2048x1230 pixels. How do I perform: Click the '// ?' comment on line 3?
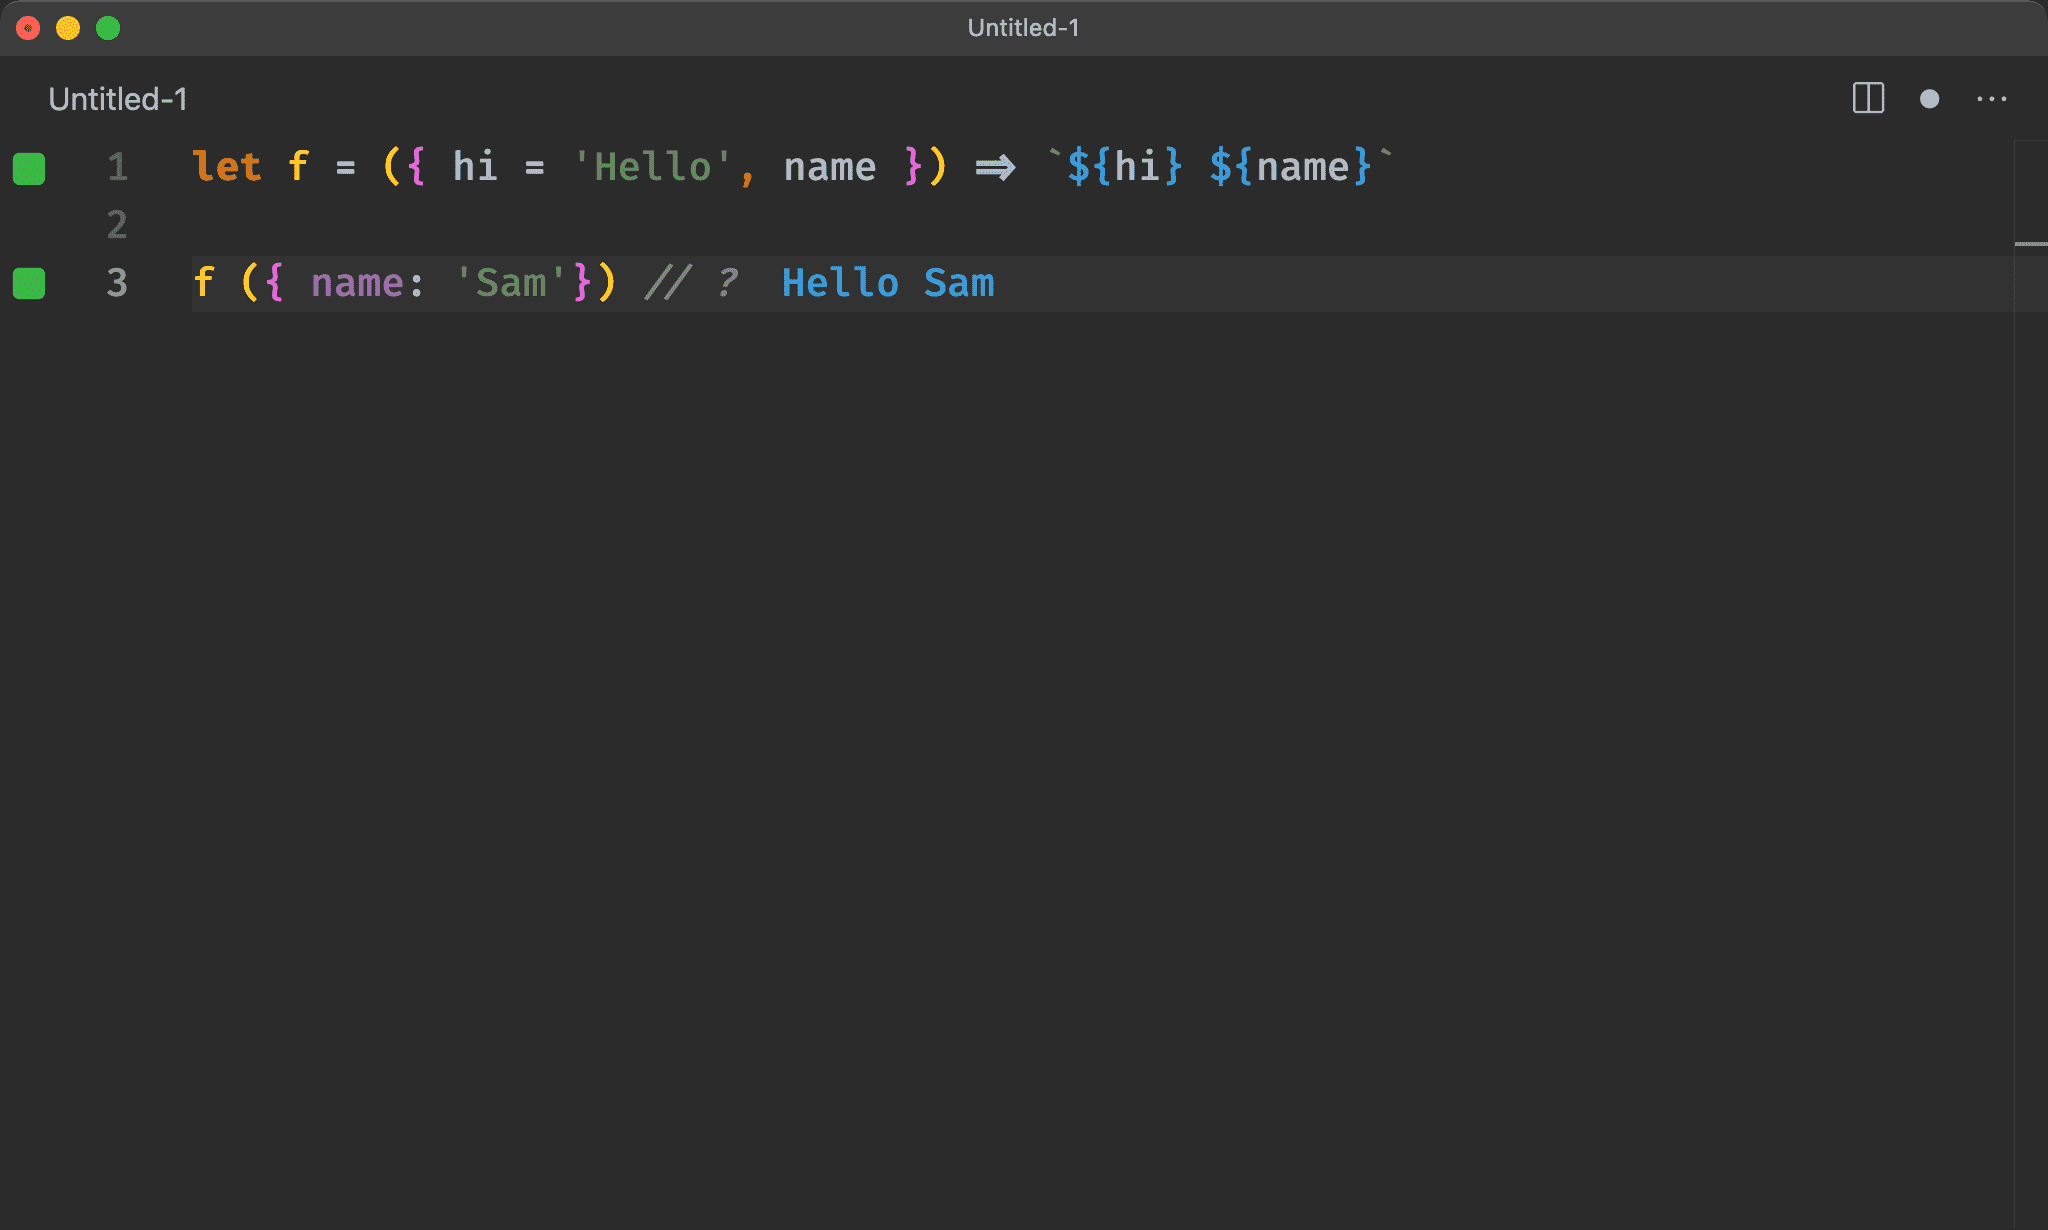(x=691, y=283)
